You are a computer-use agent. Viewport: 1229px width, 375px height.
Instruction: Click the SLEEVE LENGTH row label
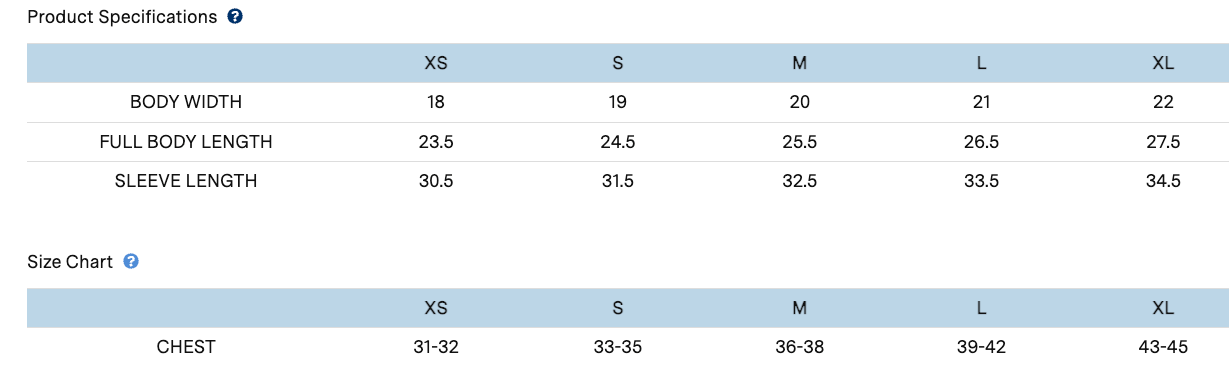pyautogui.click(x=186, y=181)
